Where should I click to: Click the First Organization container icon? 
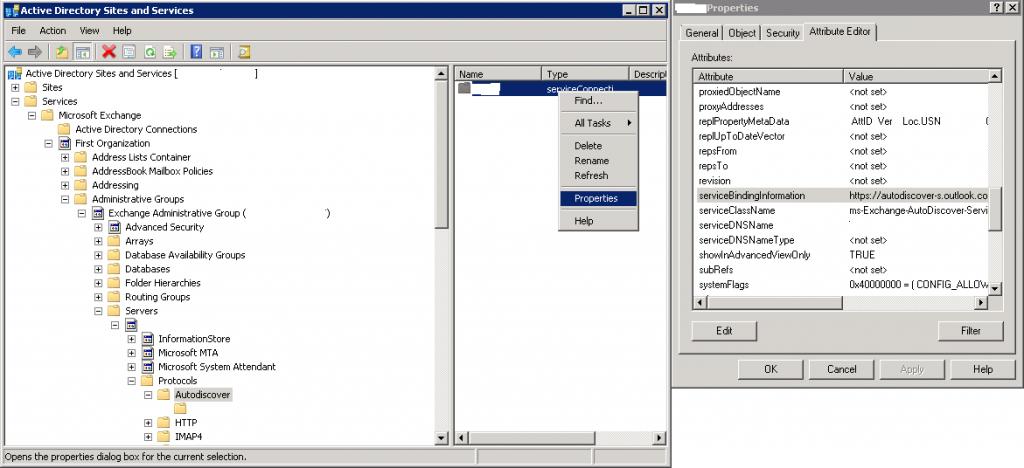click(65, 143)
